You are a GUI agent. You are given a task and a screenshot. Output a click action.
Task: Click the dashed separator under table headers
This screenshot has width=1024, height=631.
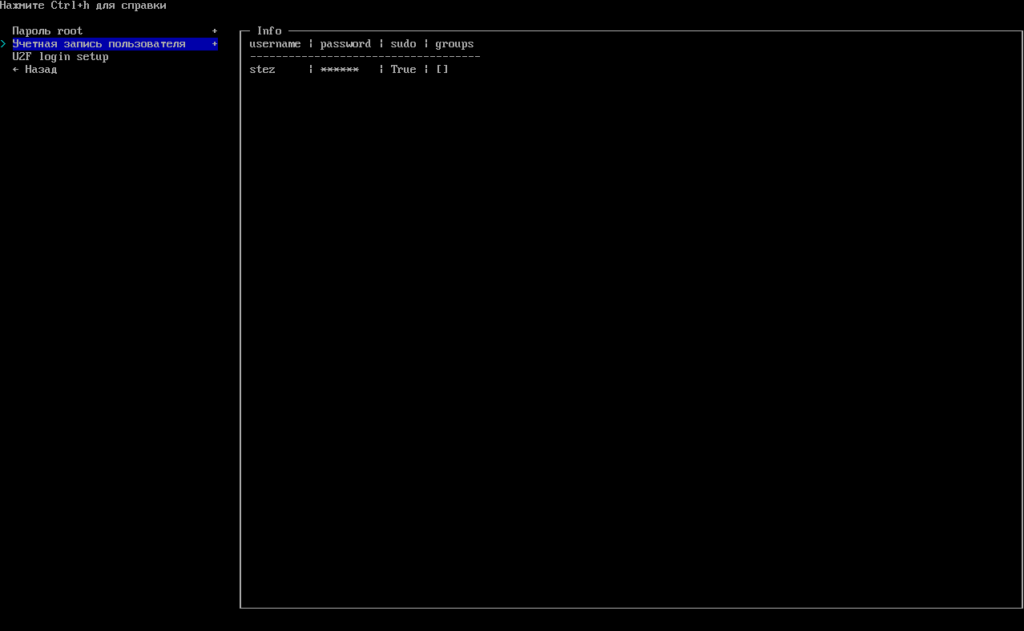tap(364, 57)
